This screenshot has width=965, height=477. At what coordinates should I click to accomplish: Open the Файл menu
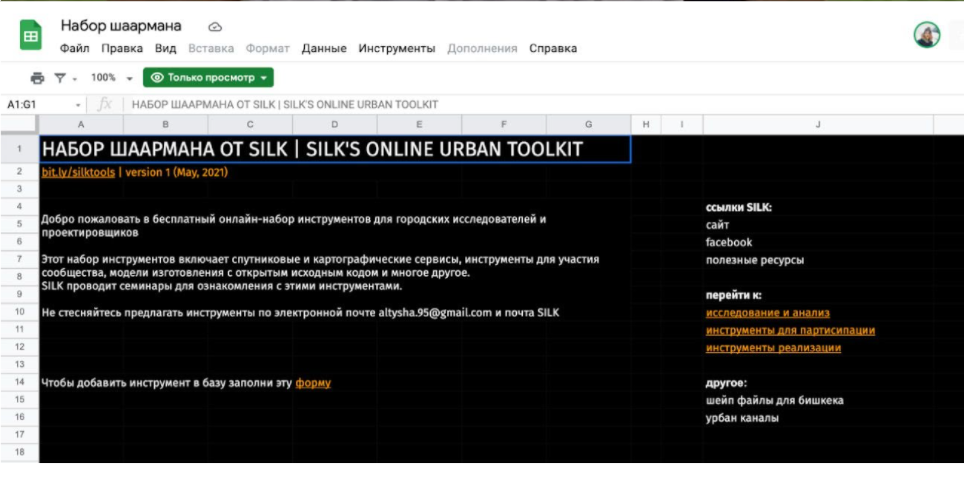[x=75, y=49]
